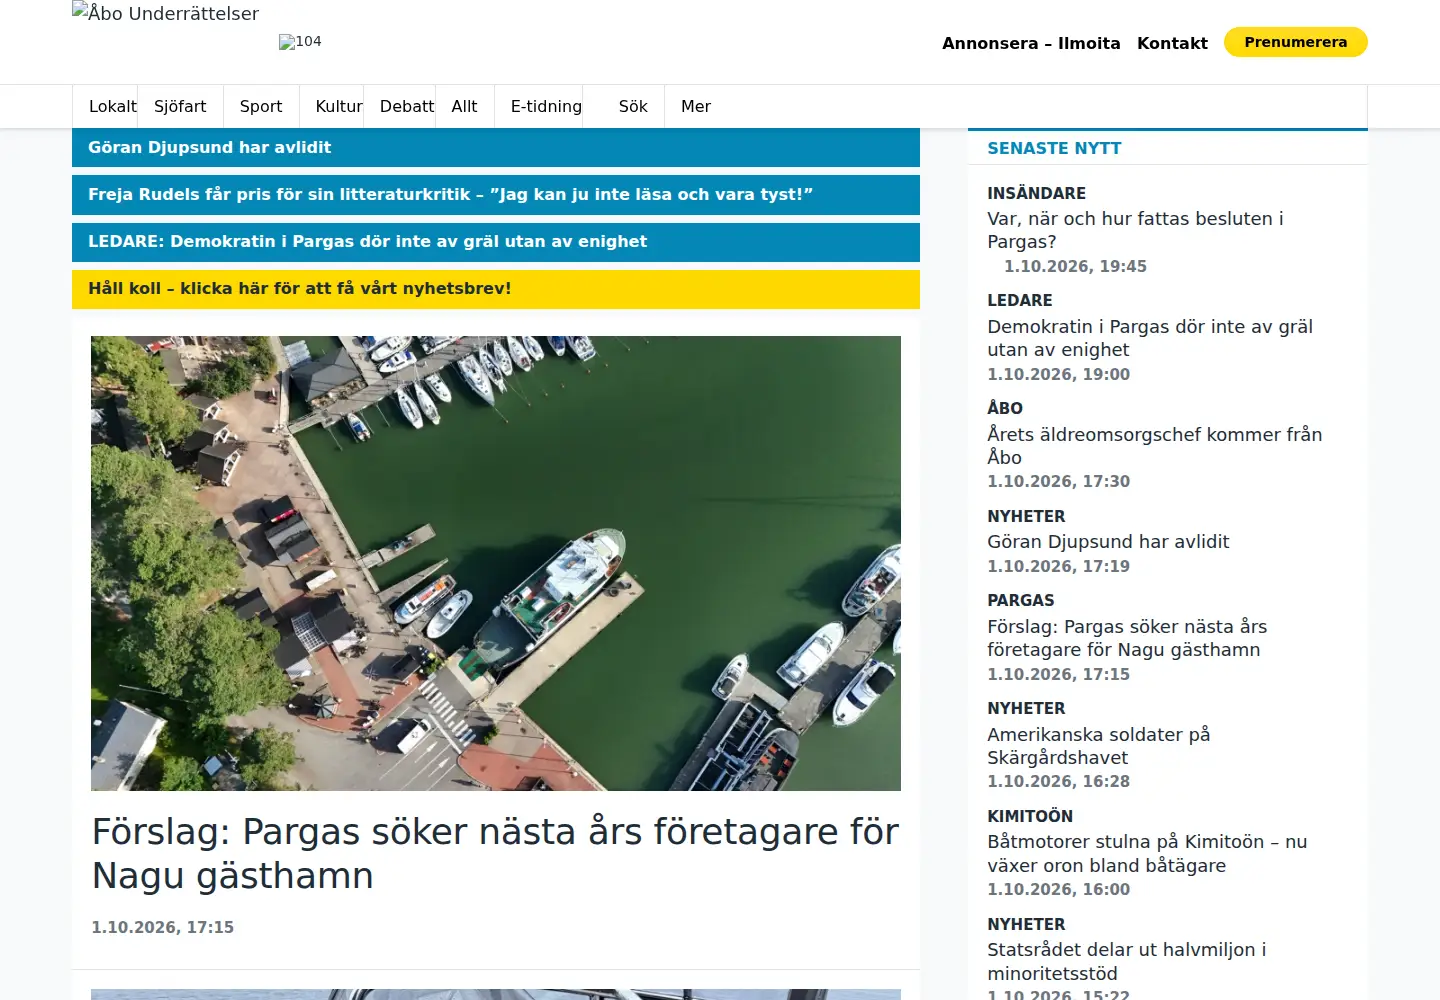Open banner Göran Djupsund har avlidit

(x=496, y=147)
